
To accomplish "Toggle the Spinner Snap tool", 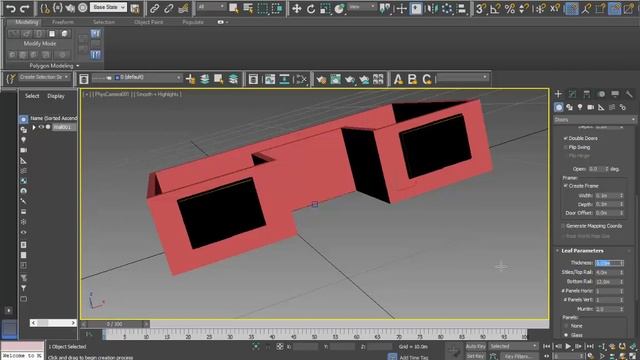I will coord(524,9).
